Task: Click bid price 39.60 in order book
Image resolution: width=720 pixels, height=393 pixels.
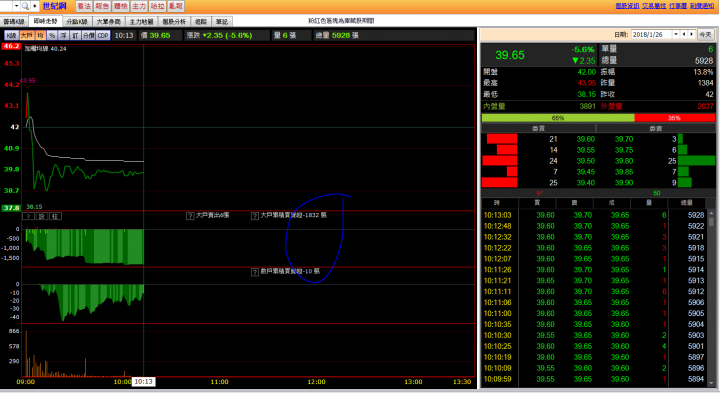Action: 585,139
